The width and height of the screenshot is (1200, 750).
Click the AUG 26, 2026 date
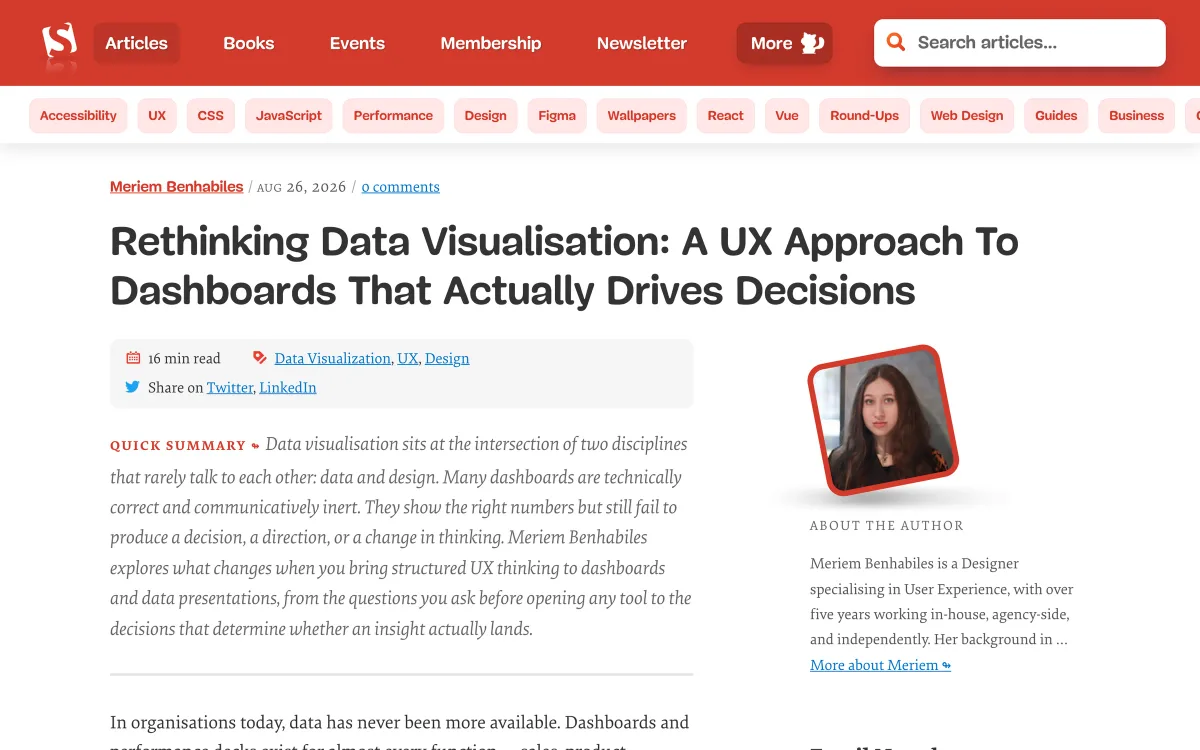(x=302, y=187)
